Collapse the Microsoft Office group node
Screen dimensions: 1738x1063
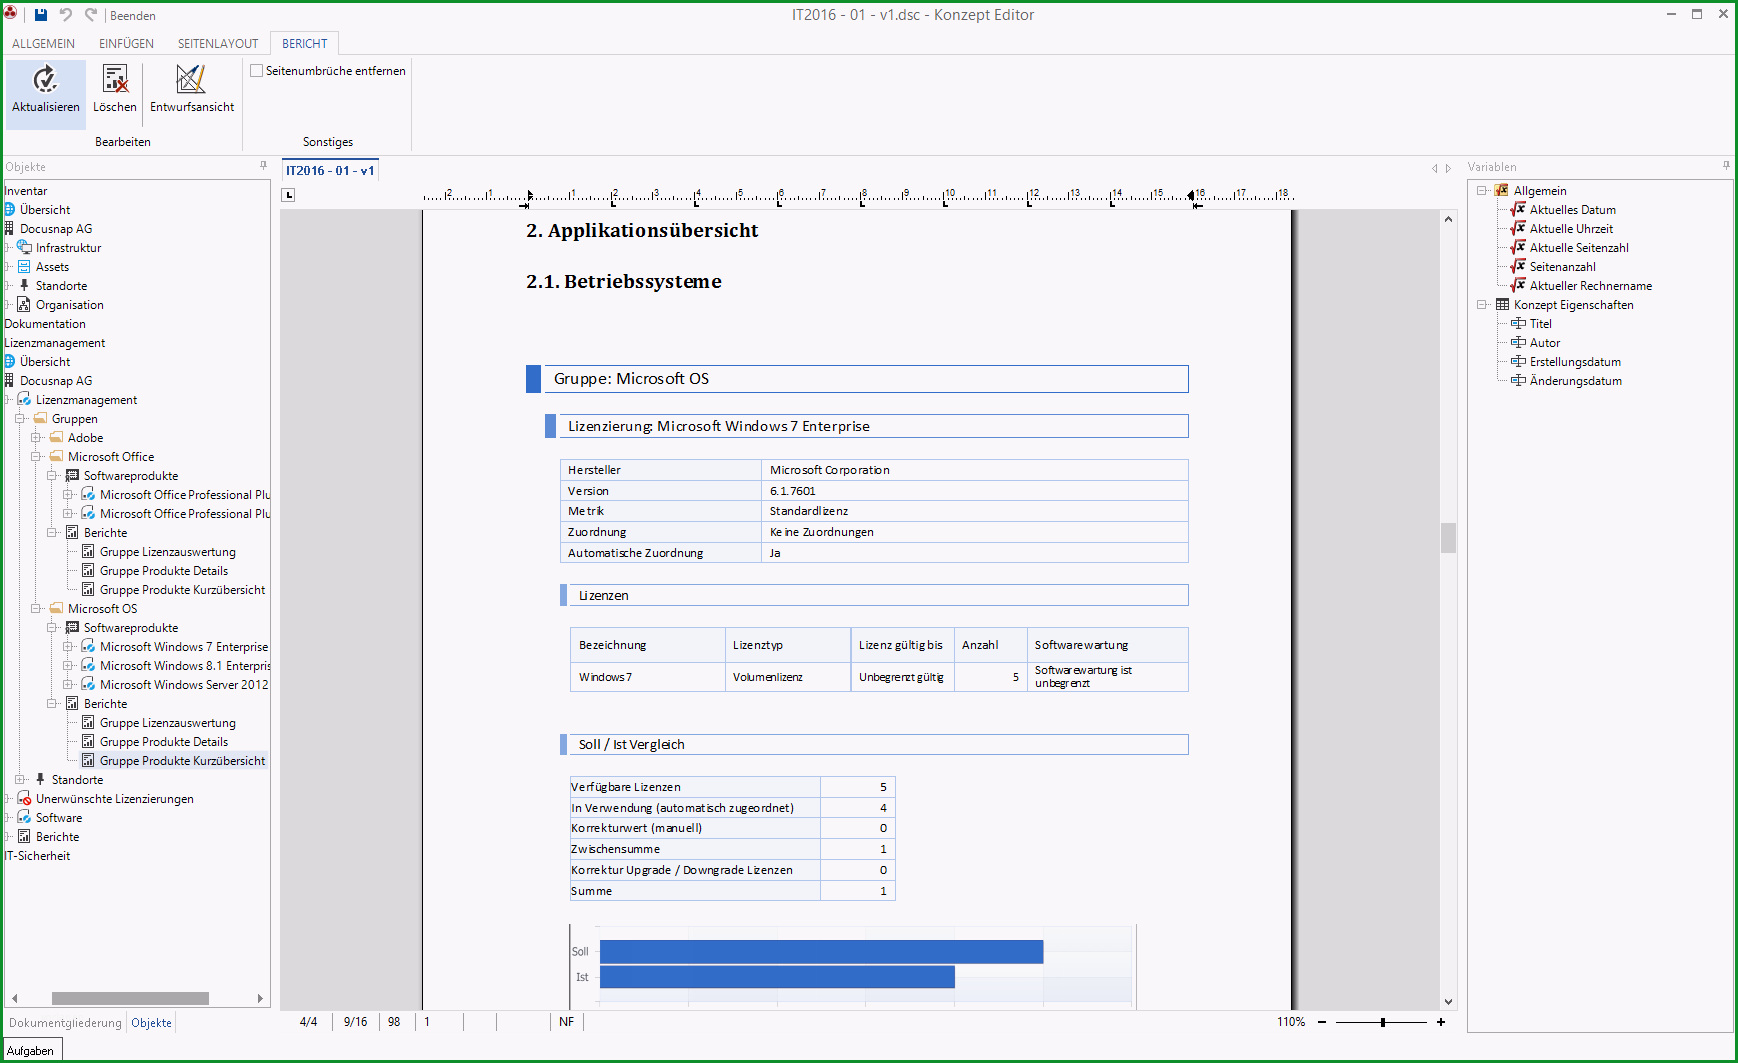[36, 456]
